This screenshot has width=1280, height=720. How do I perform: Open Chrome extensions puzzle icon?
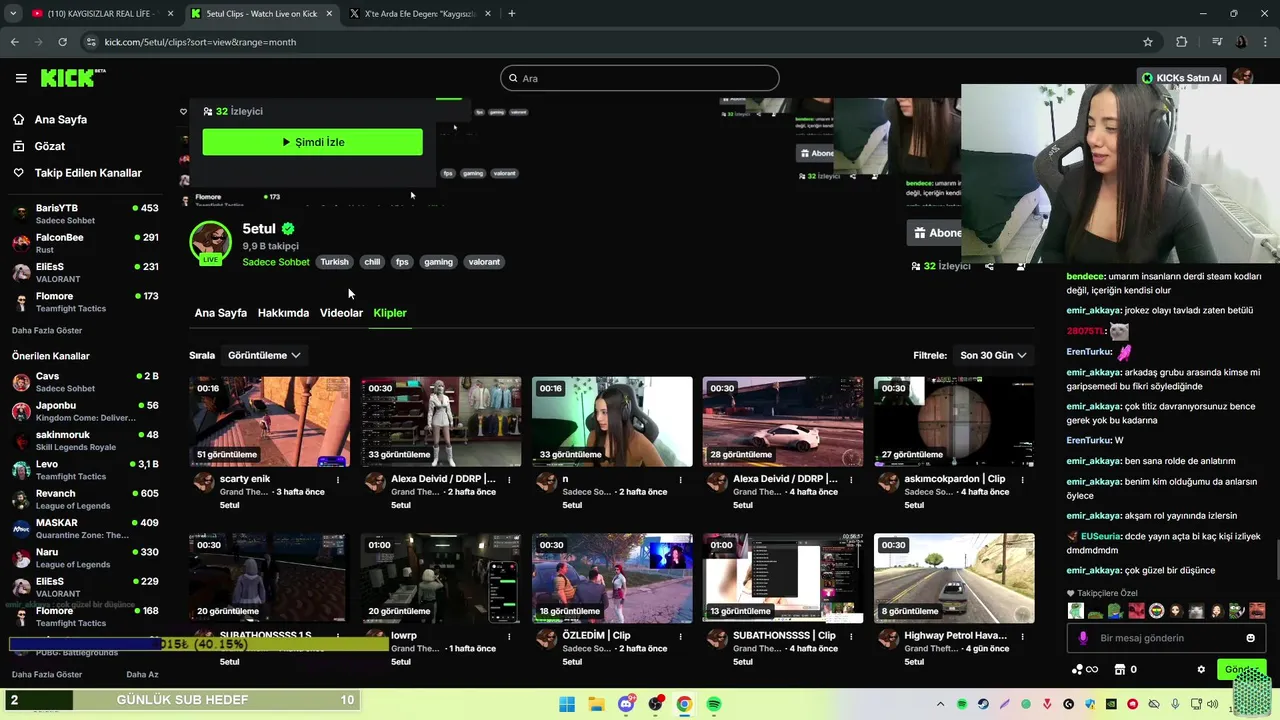[x=1182, y=42]
